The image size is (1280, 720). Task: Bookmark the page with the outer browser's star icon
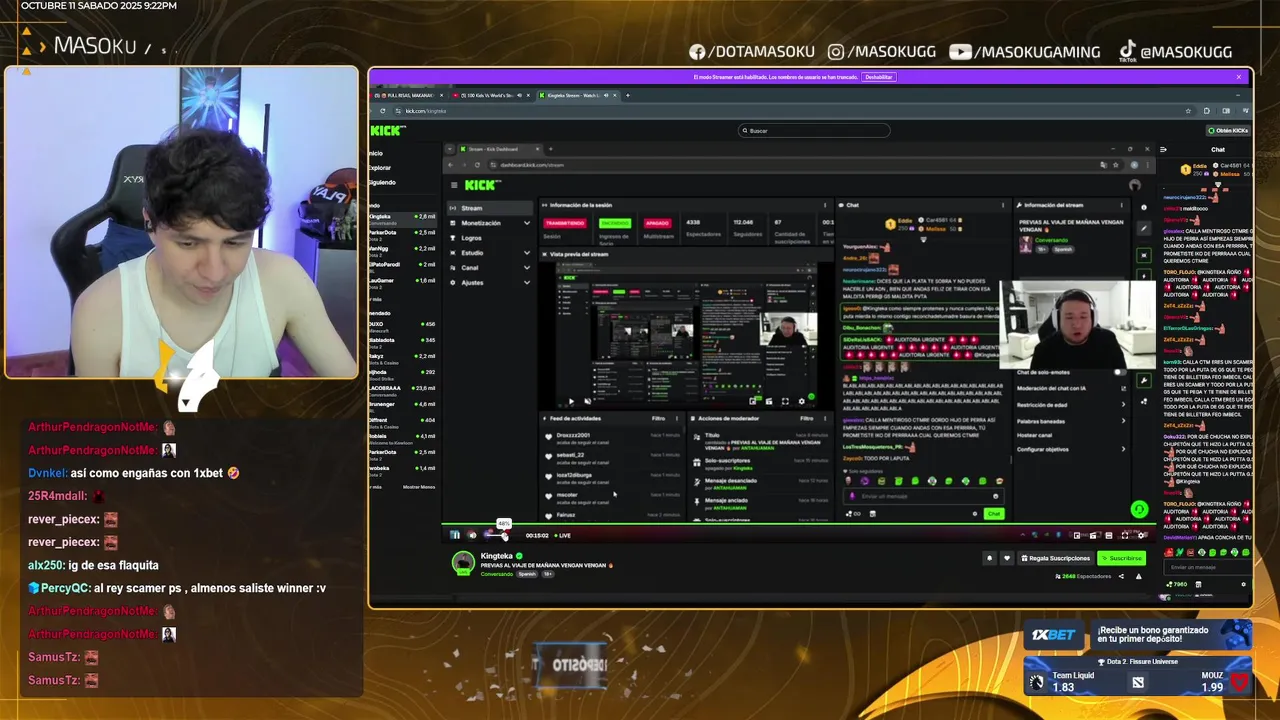[1188, 111]
